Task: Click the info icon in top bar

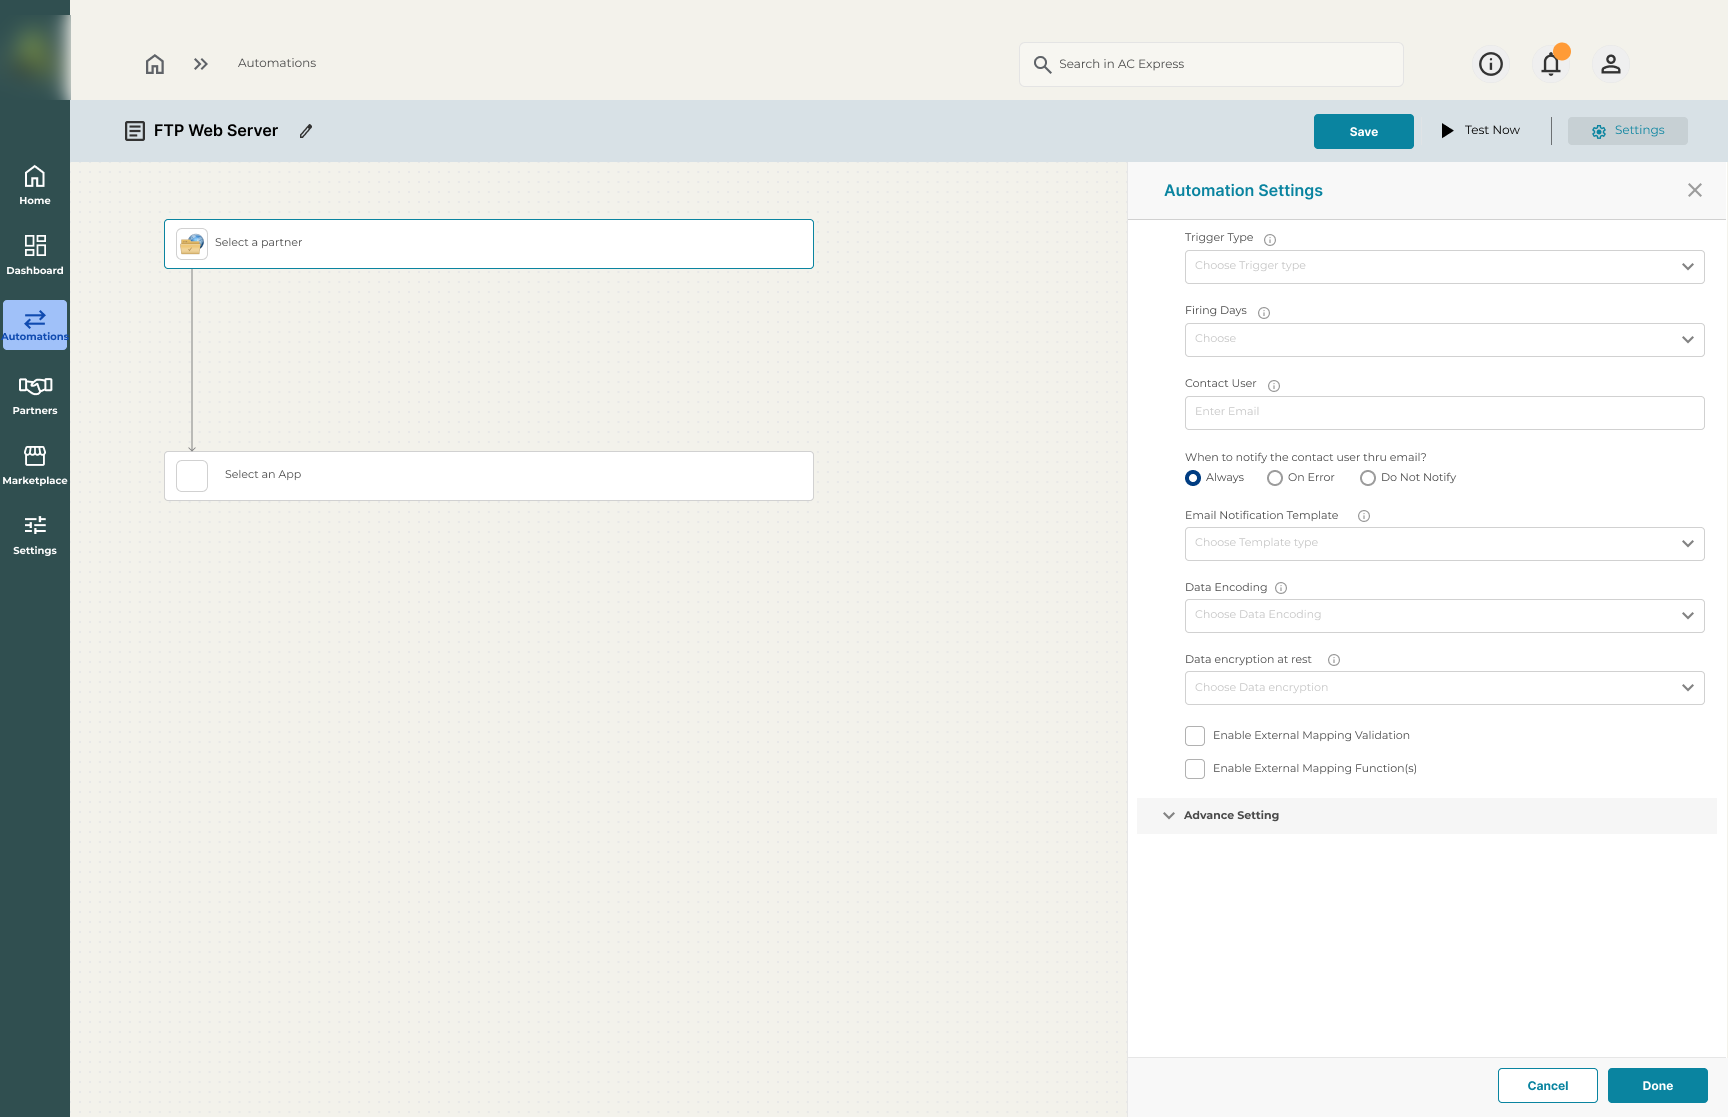Action: 1490,64
